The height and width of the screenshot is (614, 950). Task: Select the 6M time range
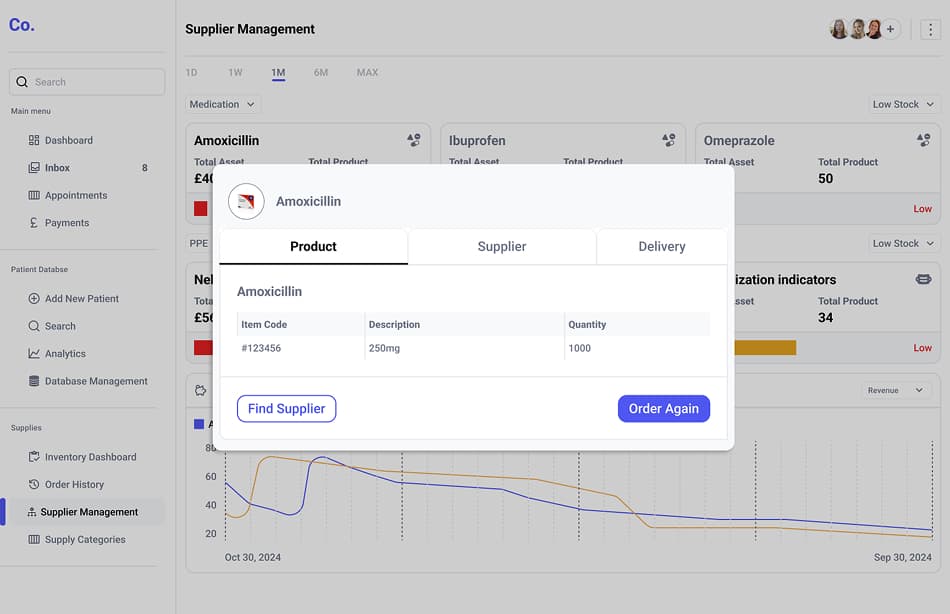(x=320, y=72)
